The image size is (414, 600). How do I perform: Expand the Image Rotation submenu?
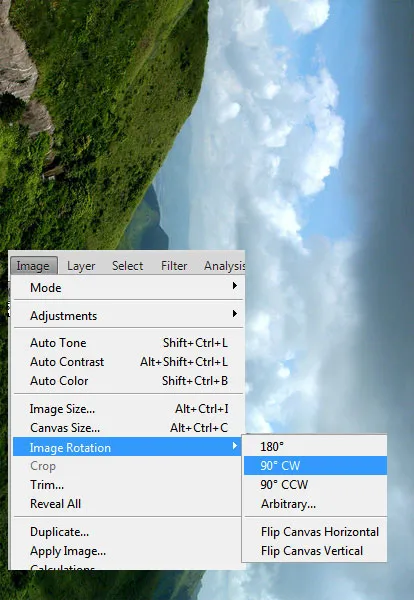(128, 447)
